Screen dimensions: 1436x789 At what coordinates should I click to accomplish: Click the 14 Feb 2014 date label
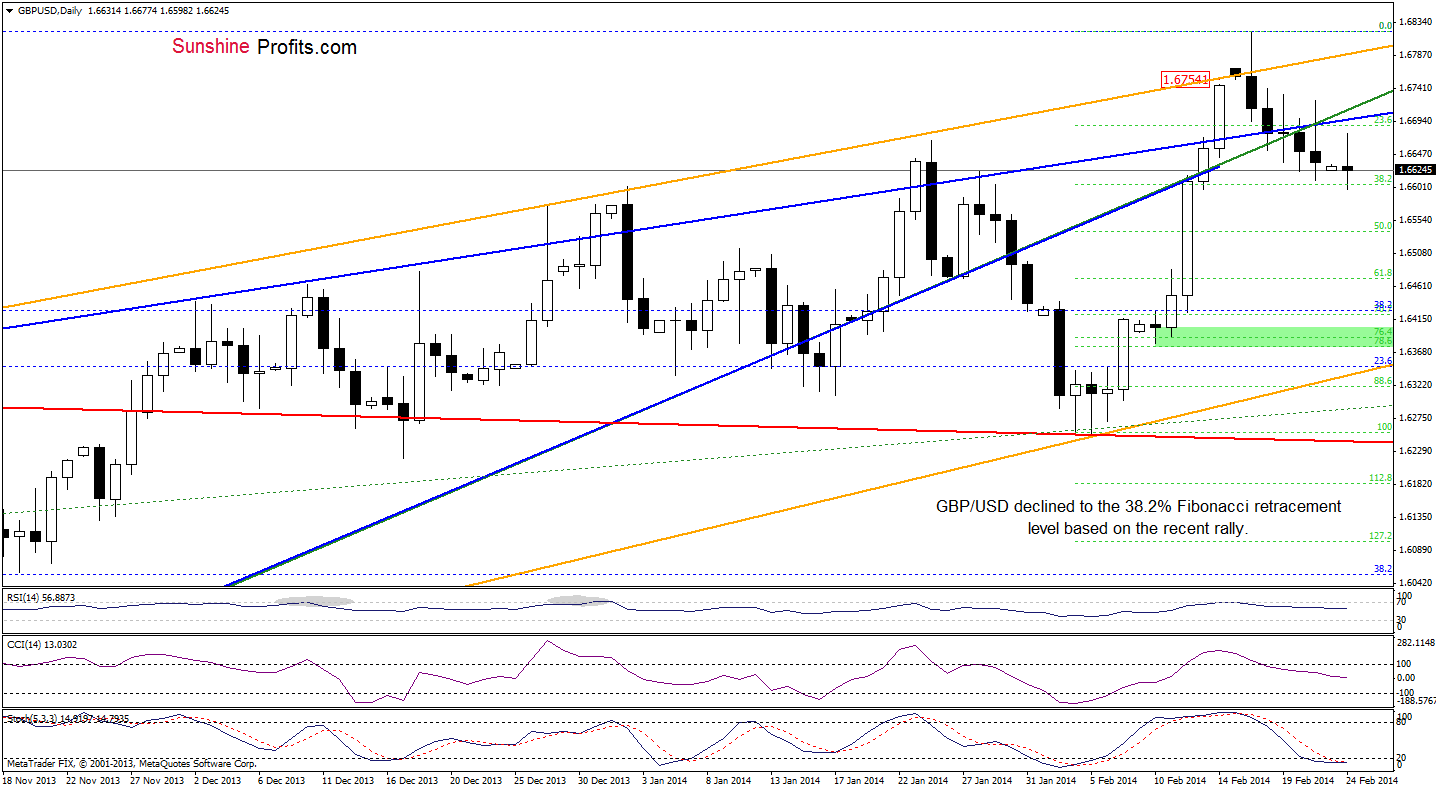click(x=1244, y=780)
